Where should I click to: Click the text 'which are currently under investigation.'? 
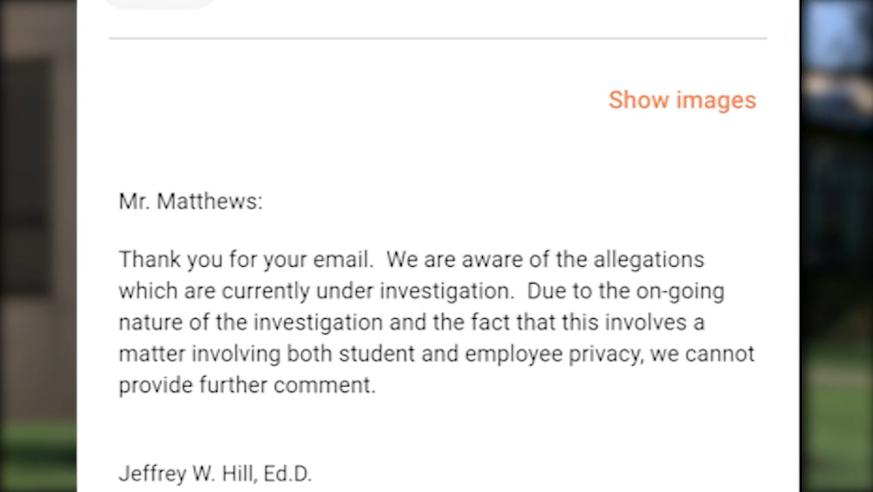click(316, 292)
